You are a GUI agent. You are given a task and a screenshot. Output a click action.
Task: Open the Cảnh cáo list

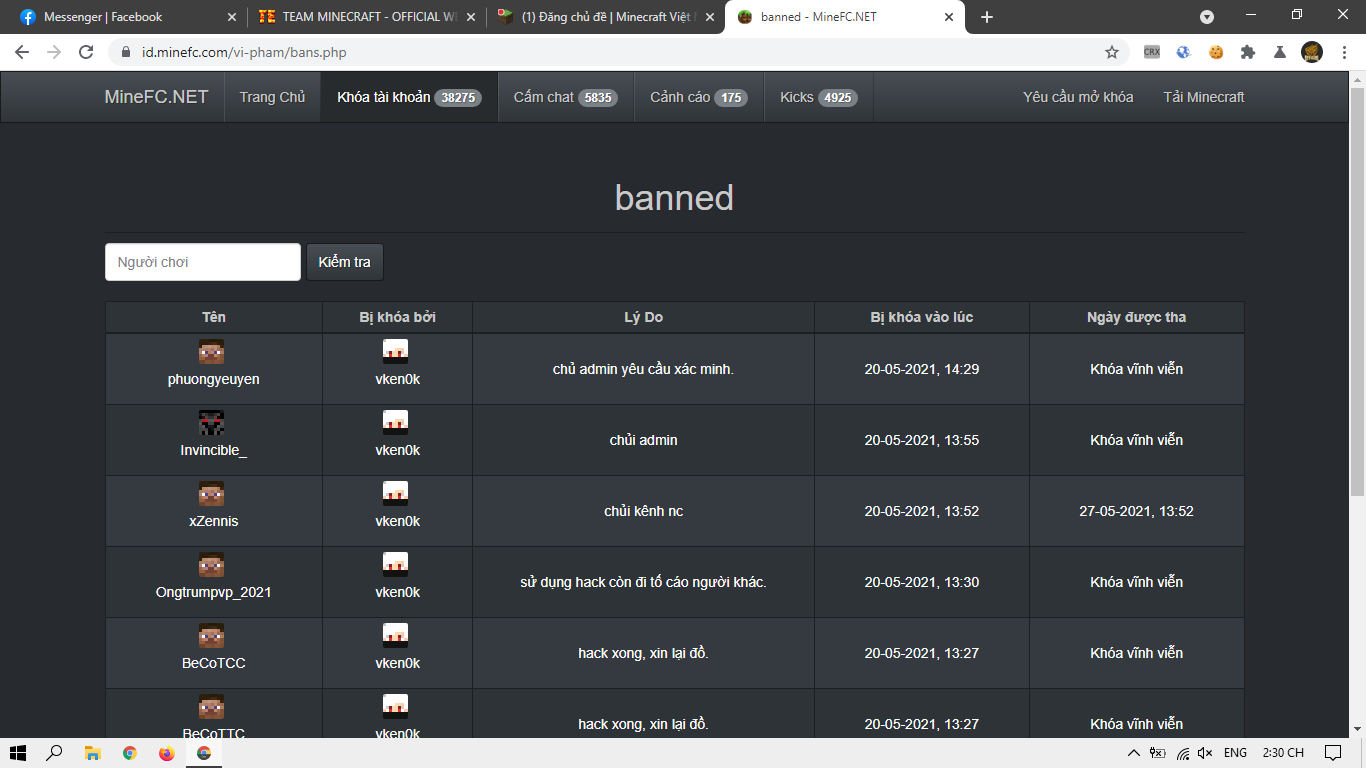699,97
